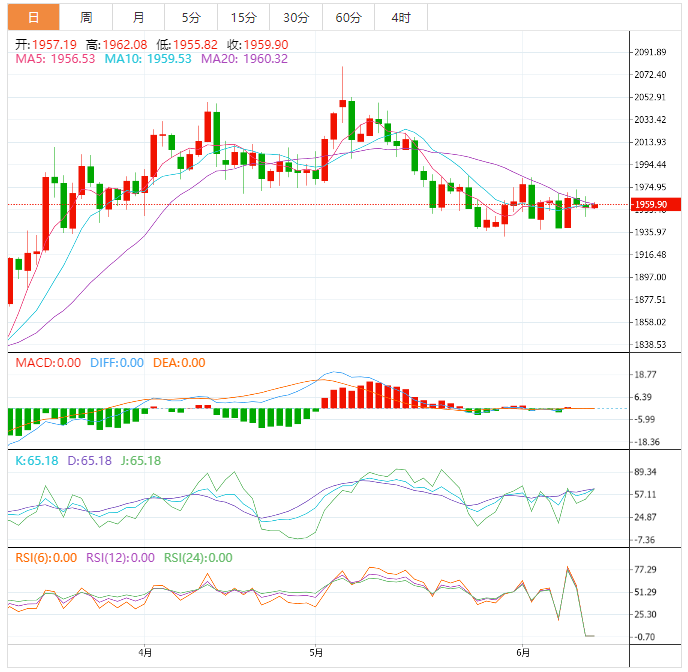688x672 pixels.
Task: Click the 5月 marker on the time axis
Action: 316,654
